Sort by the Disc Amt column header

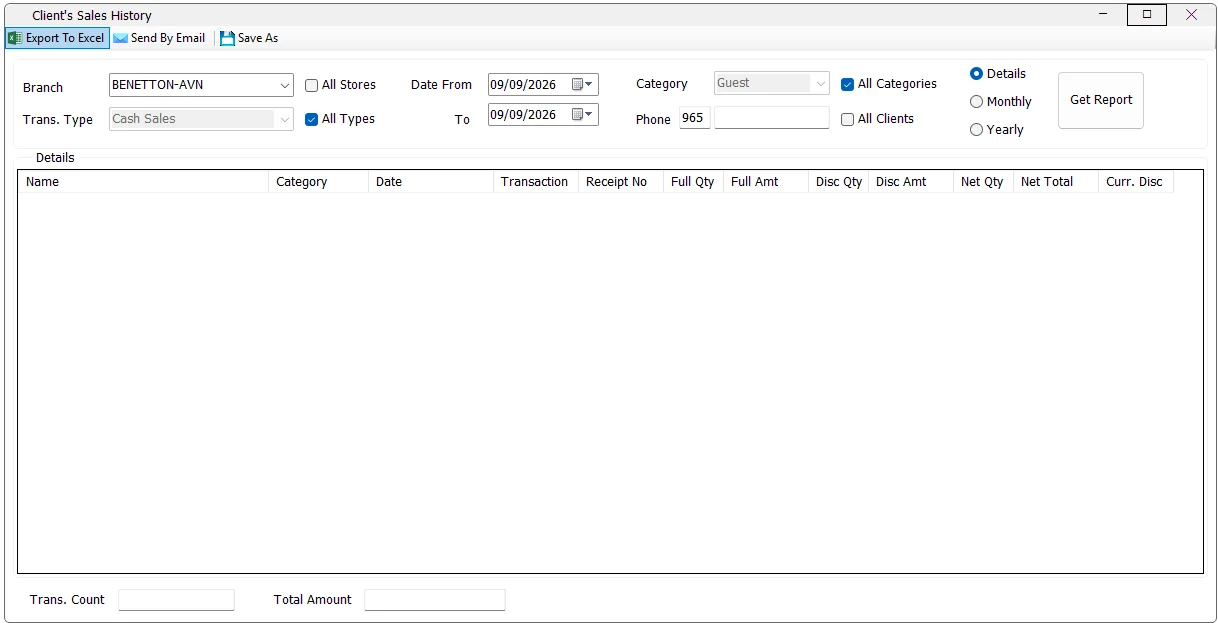(x=911, y=182)
